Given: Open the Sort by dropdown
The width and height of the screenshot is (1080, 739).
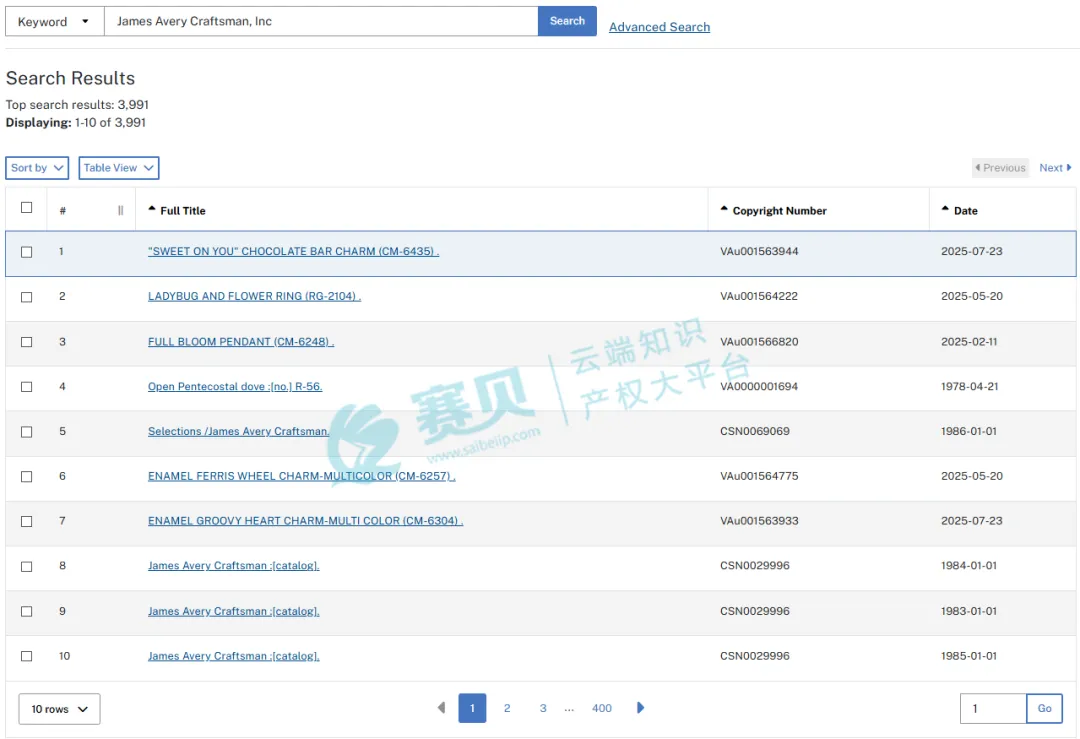Looking at the screenshot, I should point(37,167).
